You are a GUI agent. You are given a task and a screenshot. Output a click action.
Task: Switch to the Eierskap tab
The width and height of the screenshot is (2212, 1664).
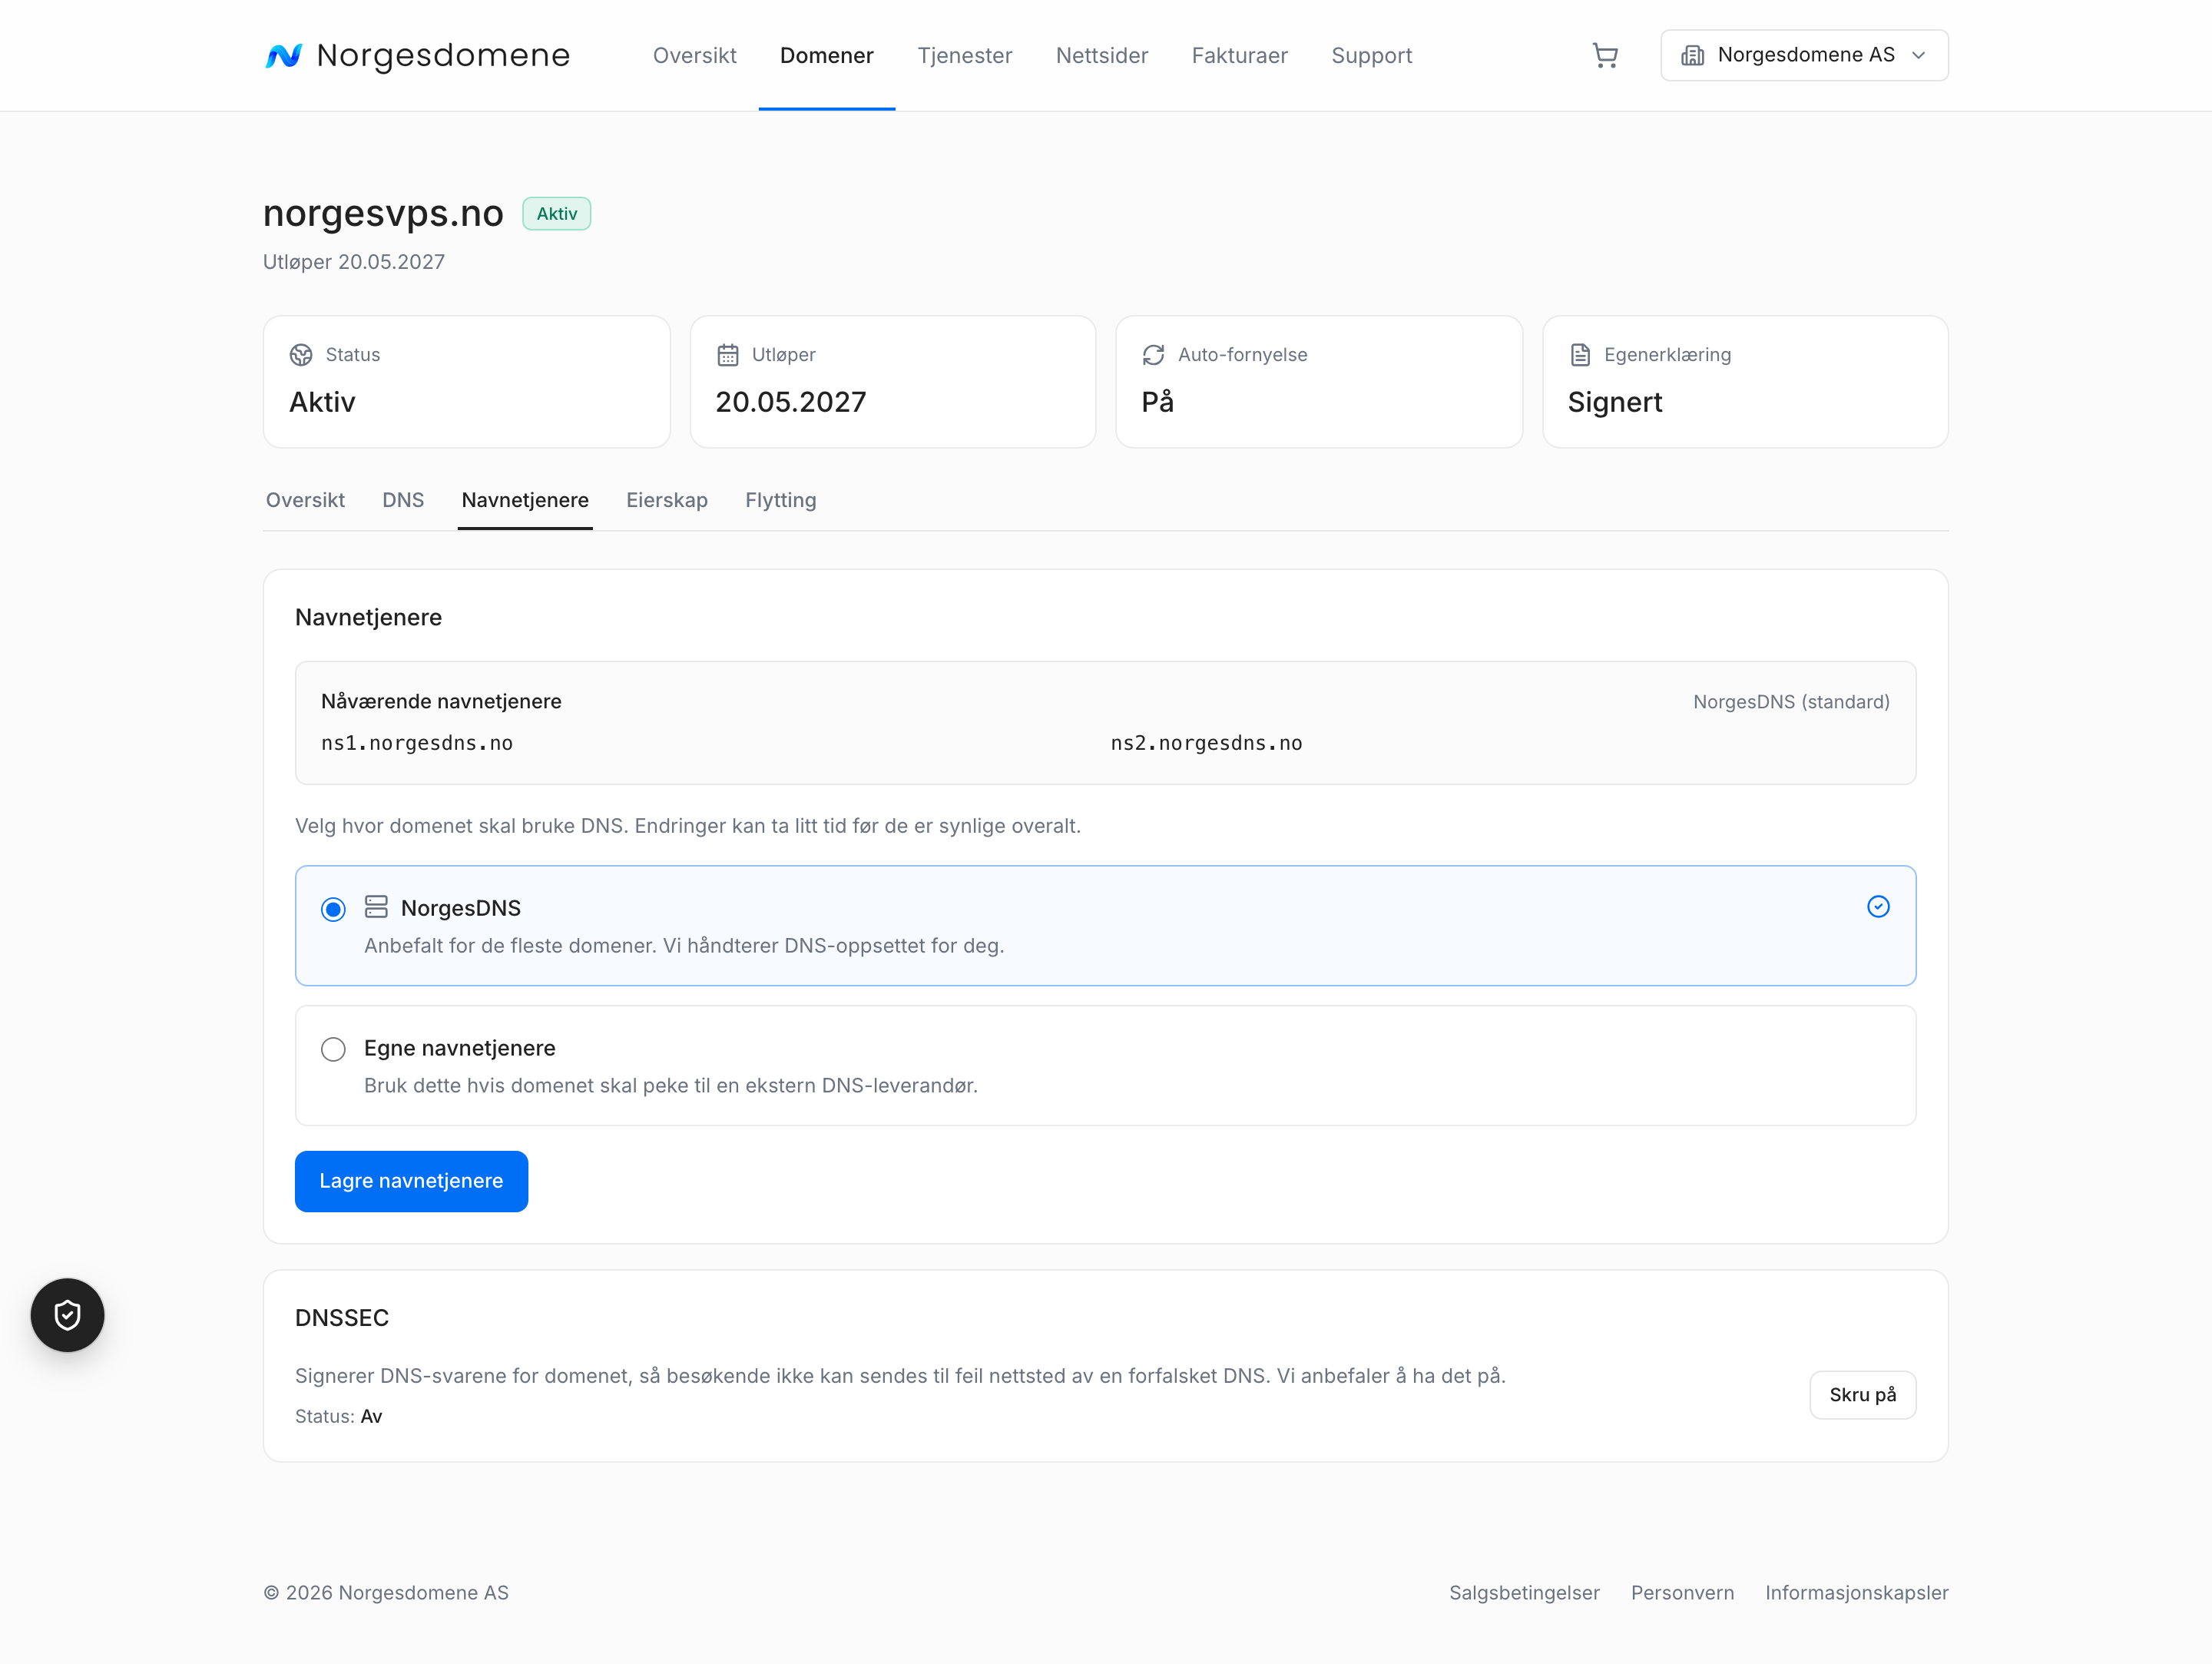(667, 500)
